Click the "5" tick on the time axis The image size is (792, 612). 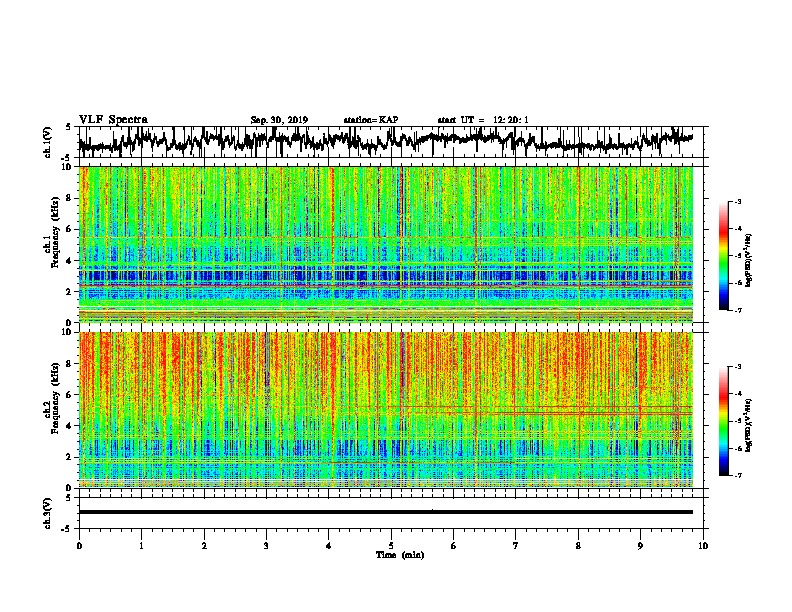[391, 546]
